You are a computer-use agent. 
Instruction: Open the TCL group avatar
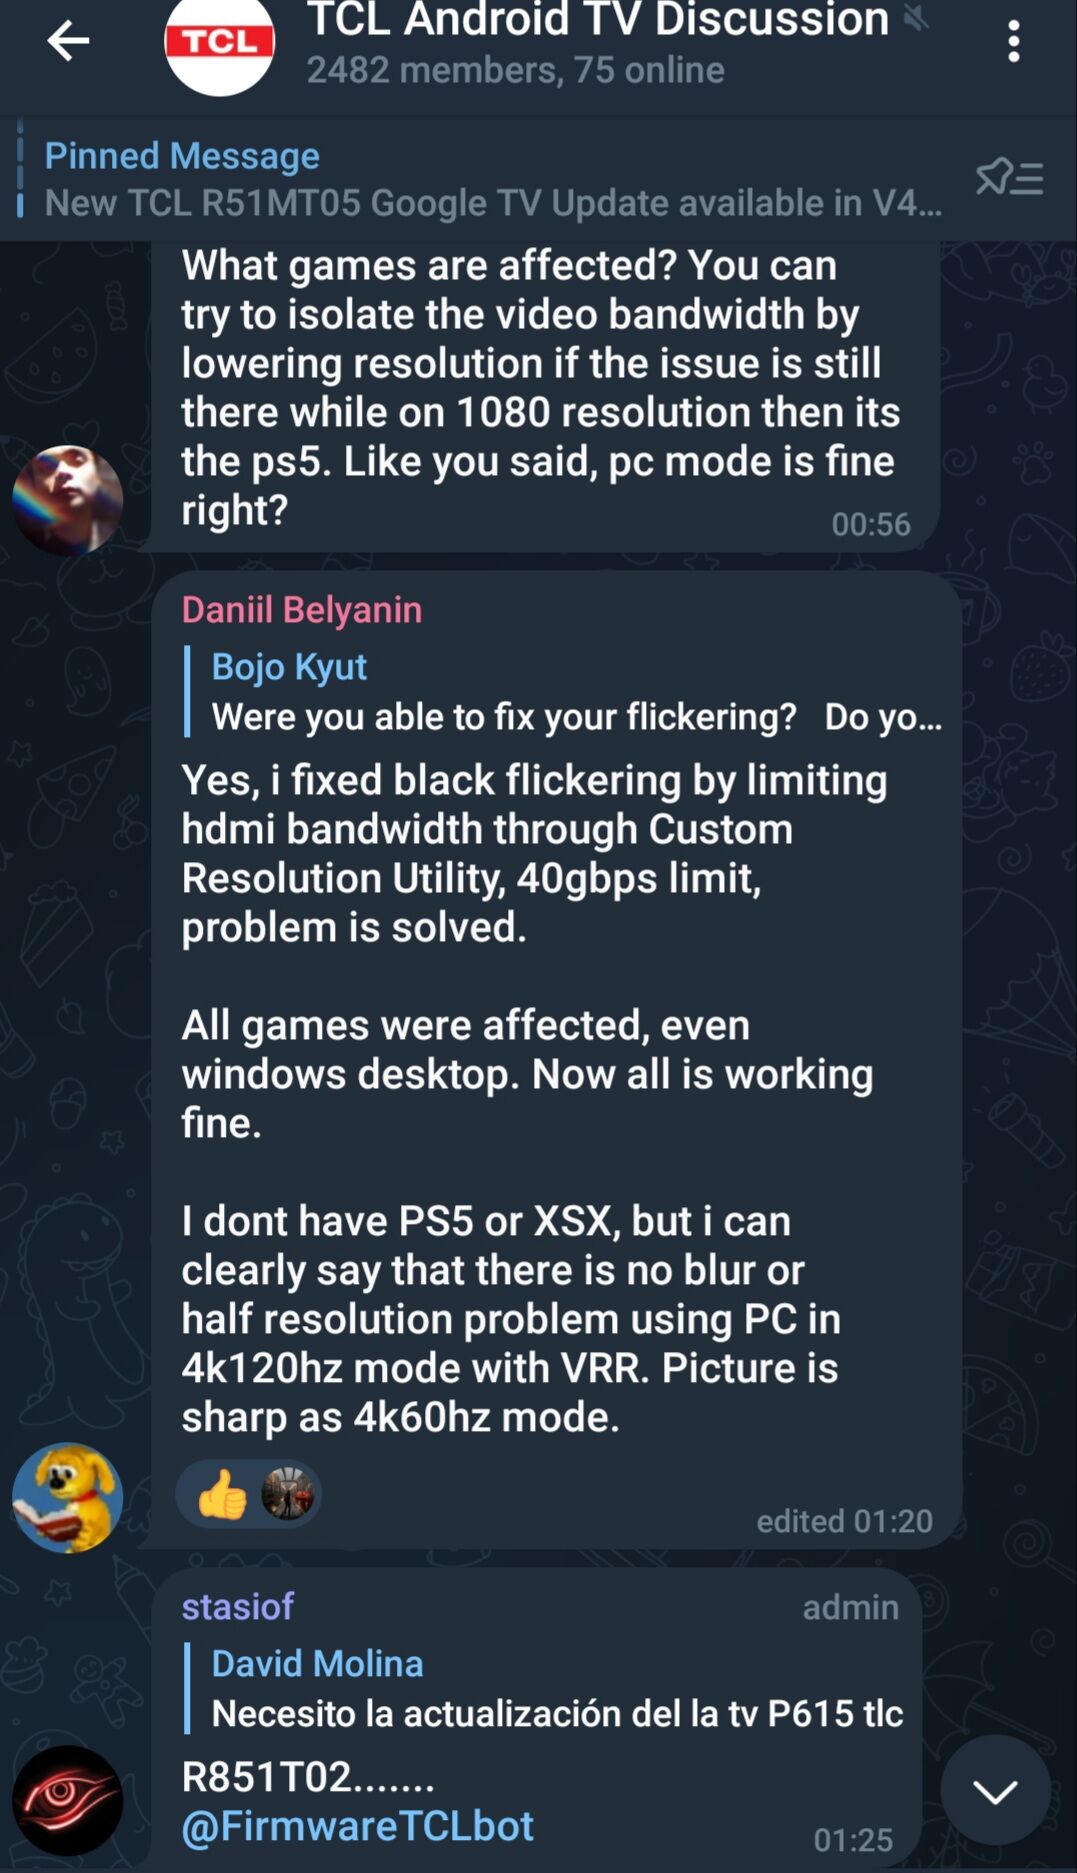point(219,44)
